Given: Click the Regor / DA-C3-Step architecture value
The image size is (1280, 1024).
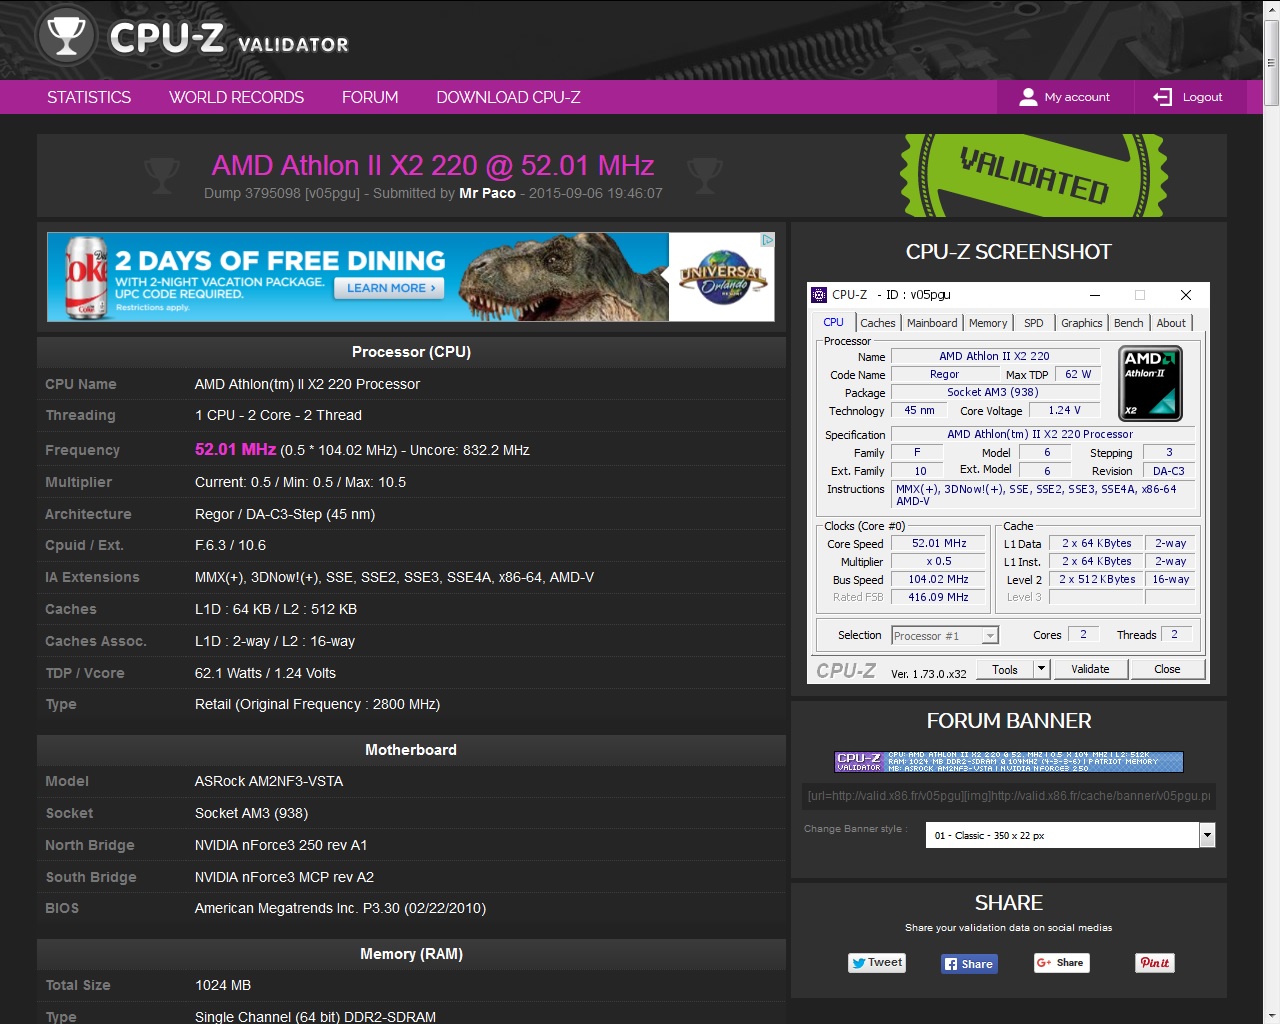Looking at the screenshot, I should point(285,514).
